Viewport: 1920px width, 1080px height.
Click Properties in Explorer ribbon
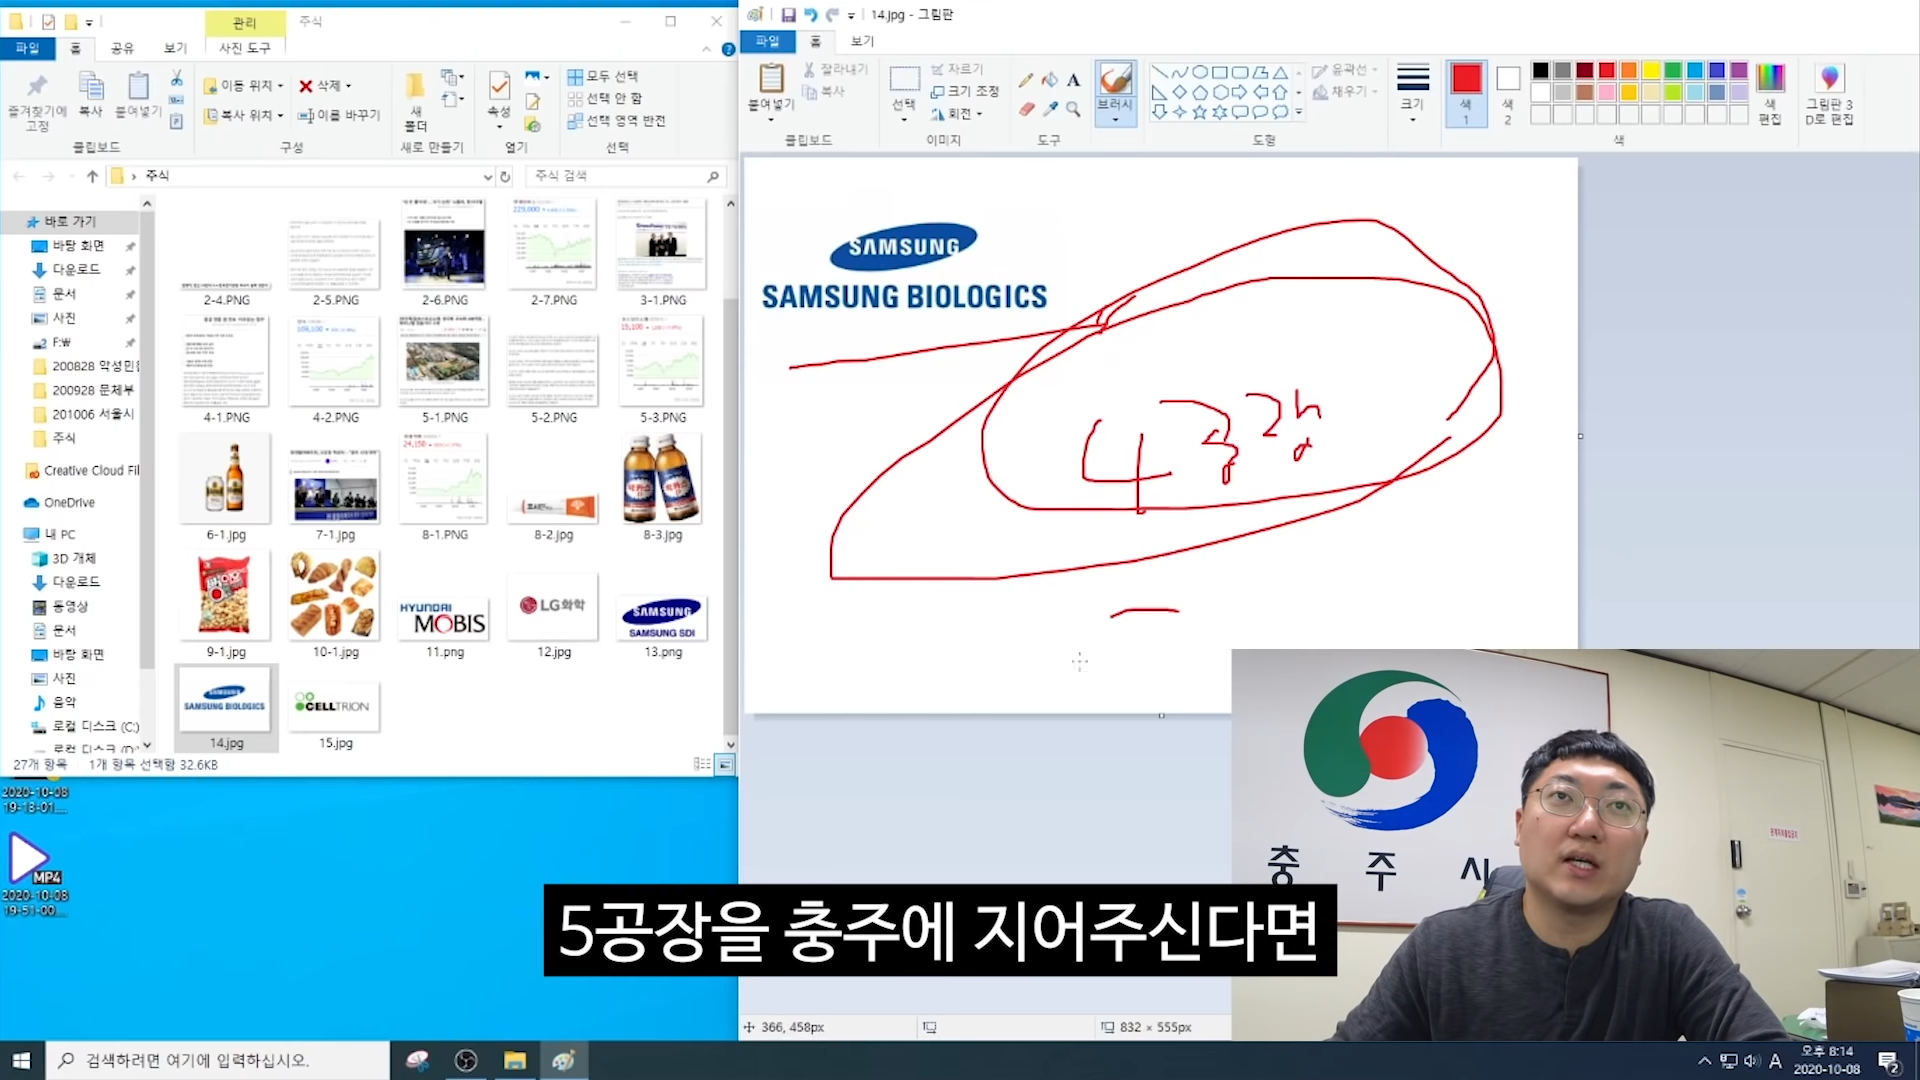tap(499, 98)
